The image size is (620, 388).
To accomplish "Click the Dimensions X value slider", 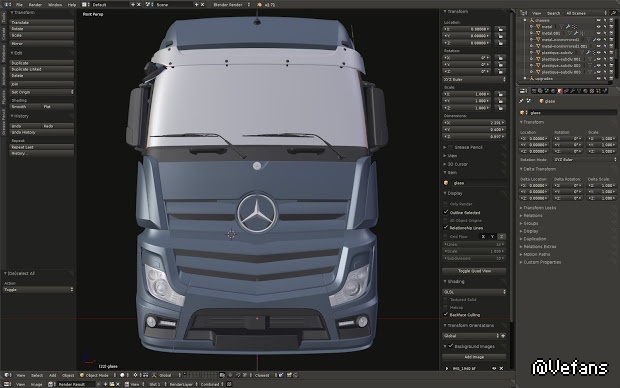I will (x=474, y=123).
